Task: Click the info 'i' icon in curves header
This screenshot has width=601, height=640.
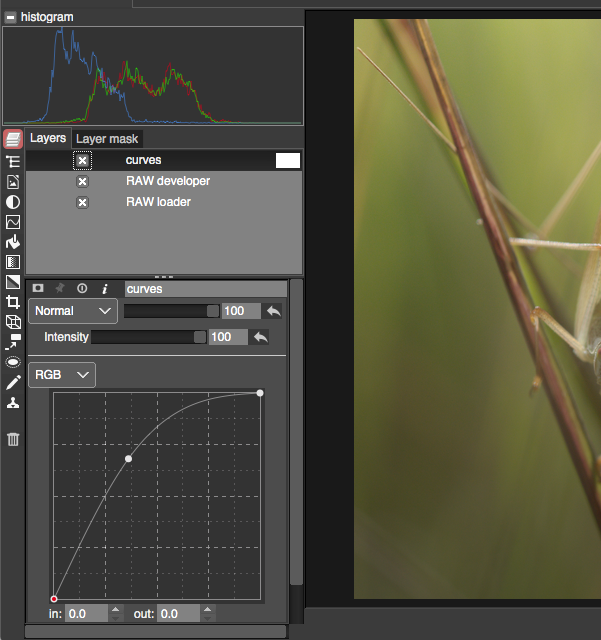Action: pos(105,289)
